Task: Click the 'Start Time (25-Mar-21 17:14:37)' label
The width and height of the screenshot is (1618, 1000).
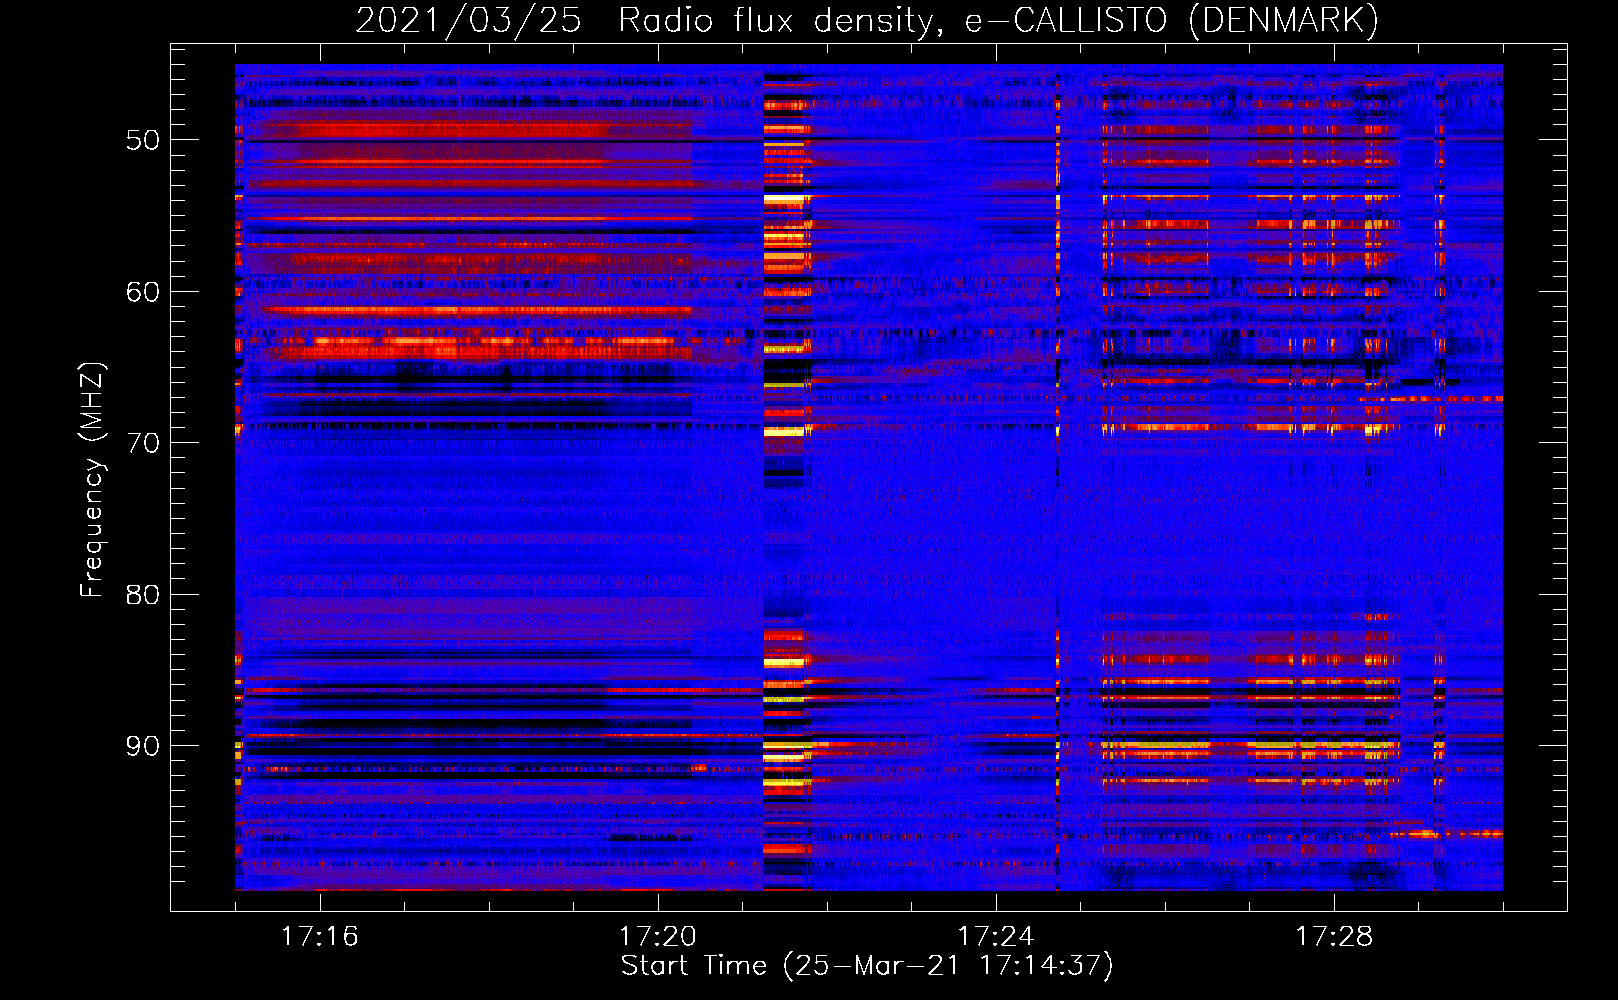Action: 867,966
